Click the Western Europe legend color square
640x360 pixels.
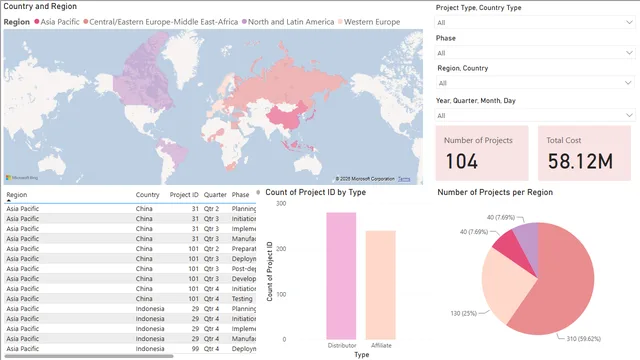pos(340,22)
